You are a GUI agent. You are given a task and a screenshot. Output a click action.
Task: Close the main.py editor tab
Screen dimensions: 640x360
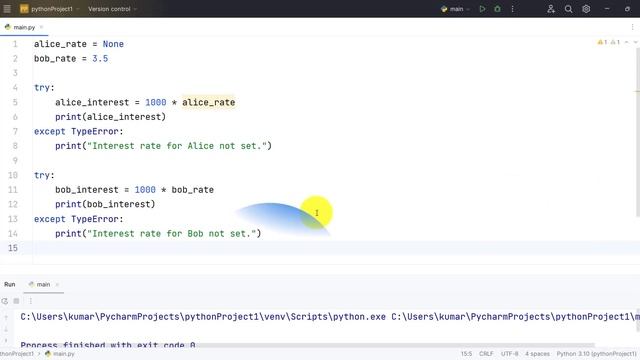[41, 27]
